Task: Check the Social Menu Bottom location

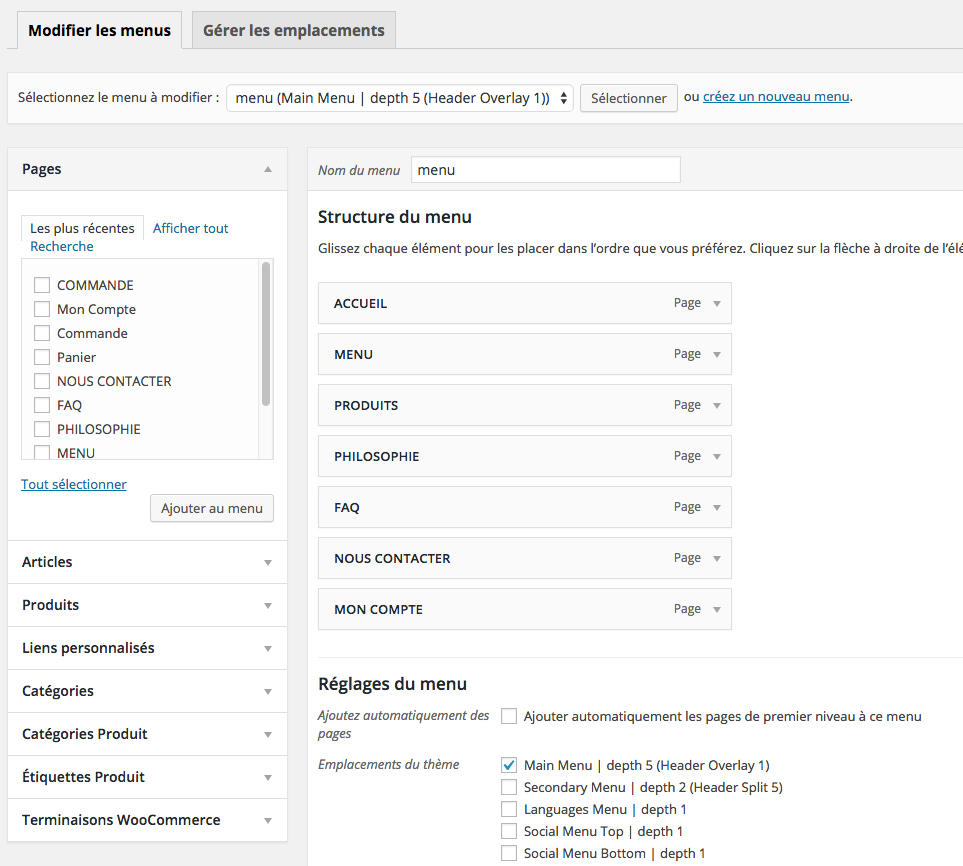Action: 509,854
